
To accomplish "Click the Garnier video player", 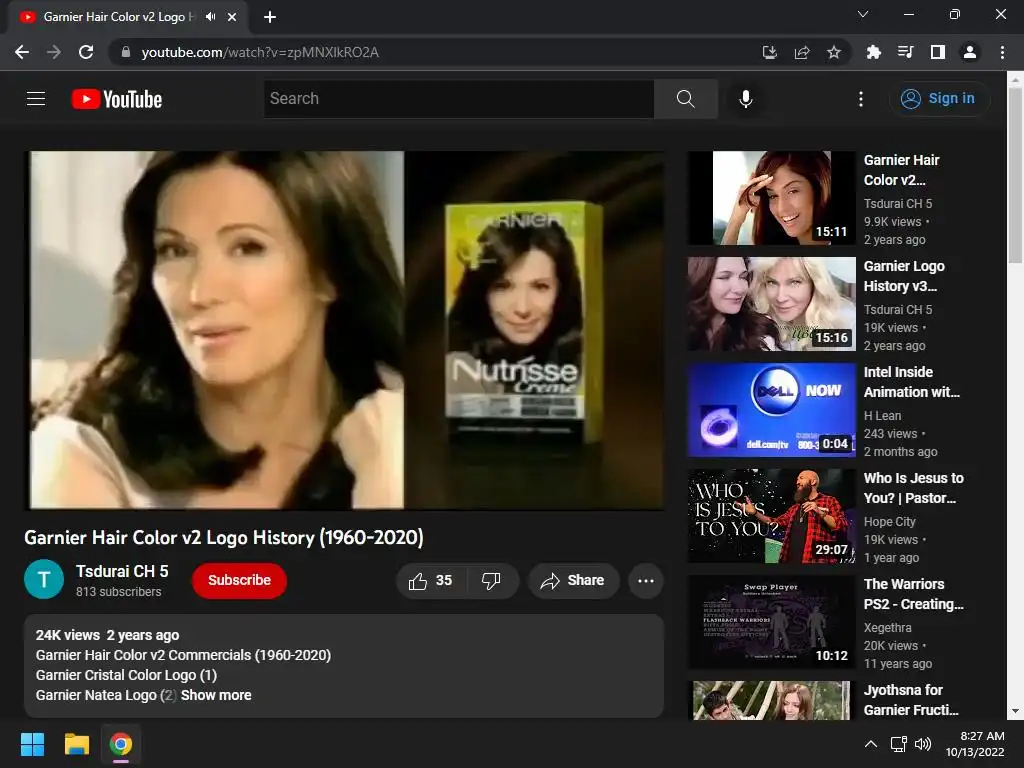I will tap(345, 330).
